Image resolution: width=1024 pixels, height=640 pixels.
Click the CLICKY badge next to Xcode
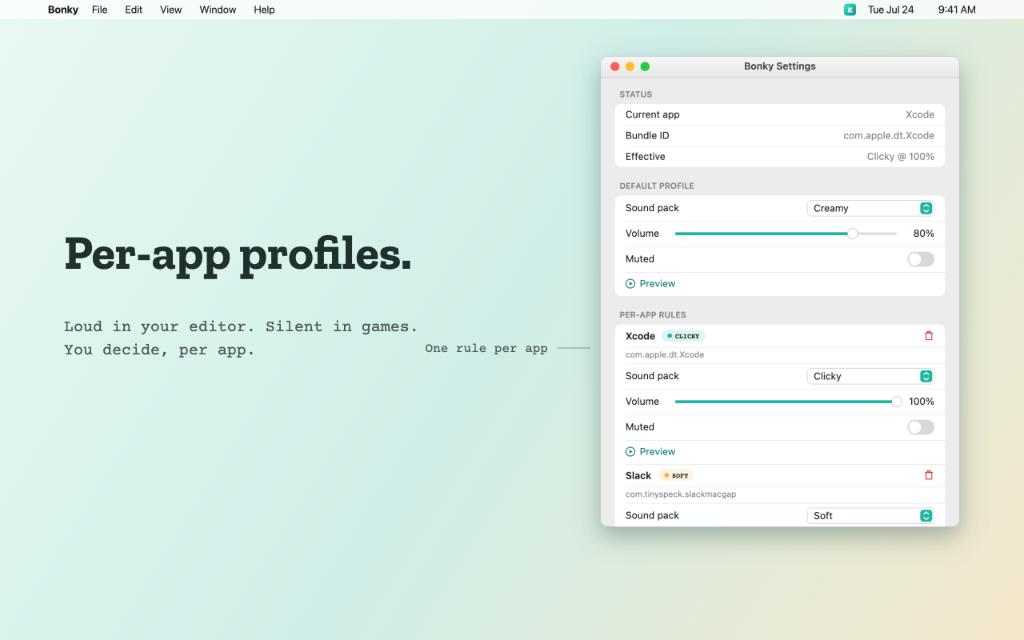[683, 336]
